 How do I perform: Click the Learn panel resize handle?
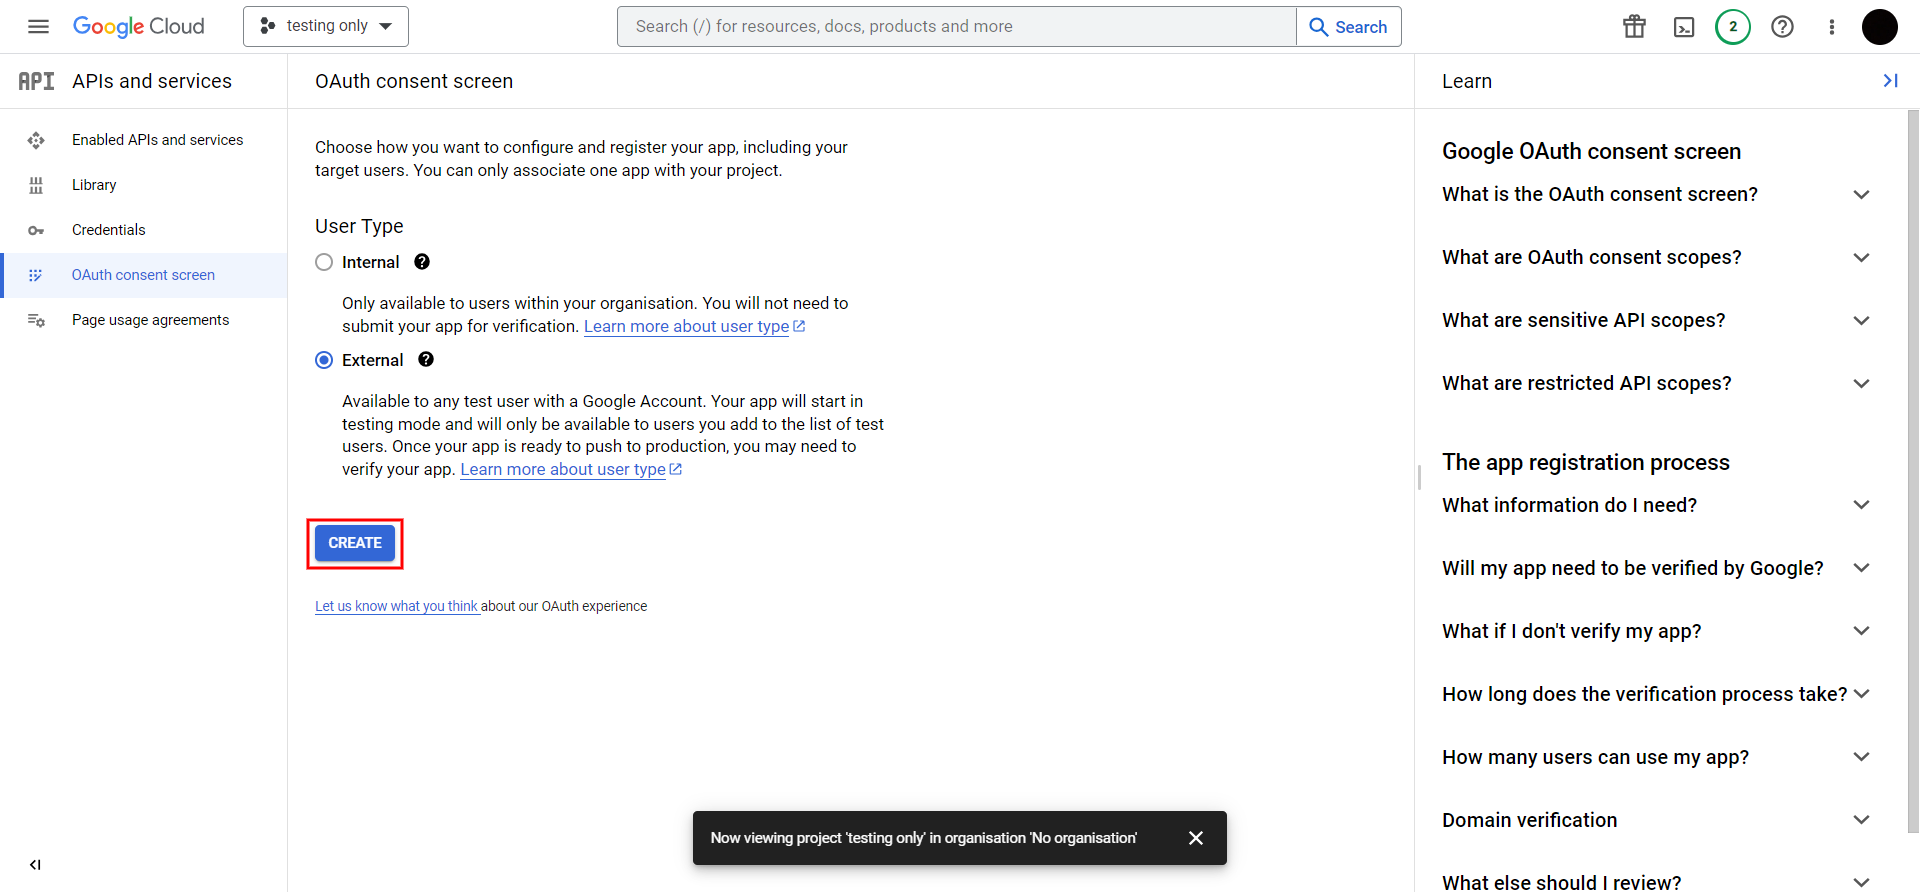click(x=1419, y=477)
